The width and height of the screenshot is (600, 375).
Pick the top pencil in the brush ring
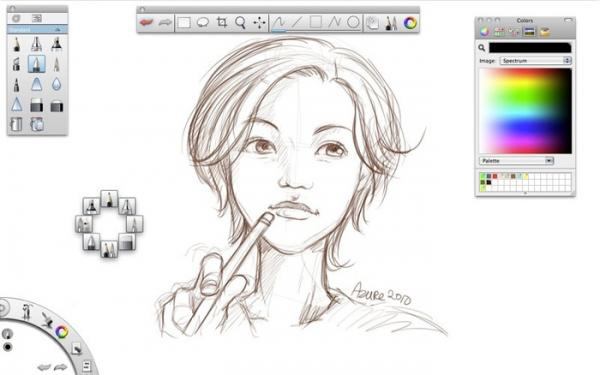click(x=109, y=199)
